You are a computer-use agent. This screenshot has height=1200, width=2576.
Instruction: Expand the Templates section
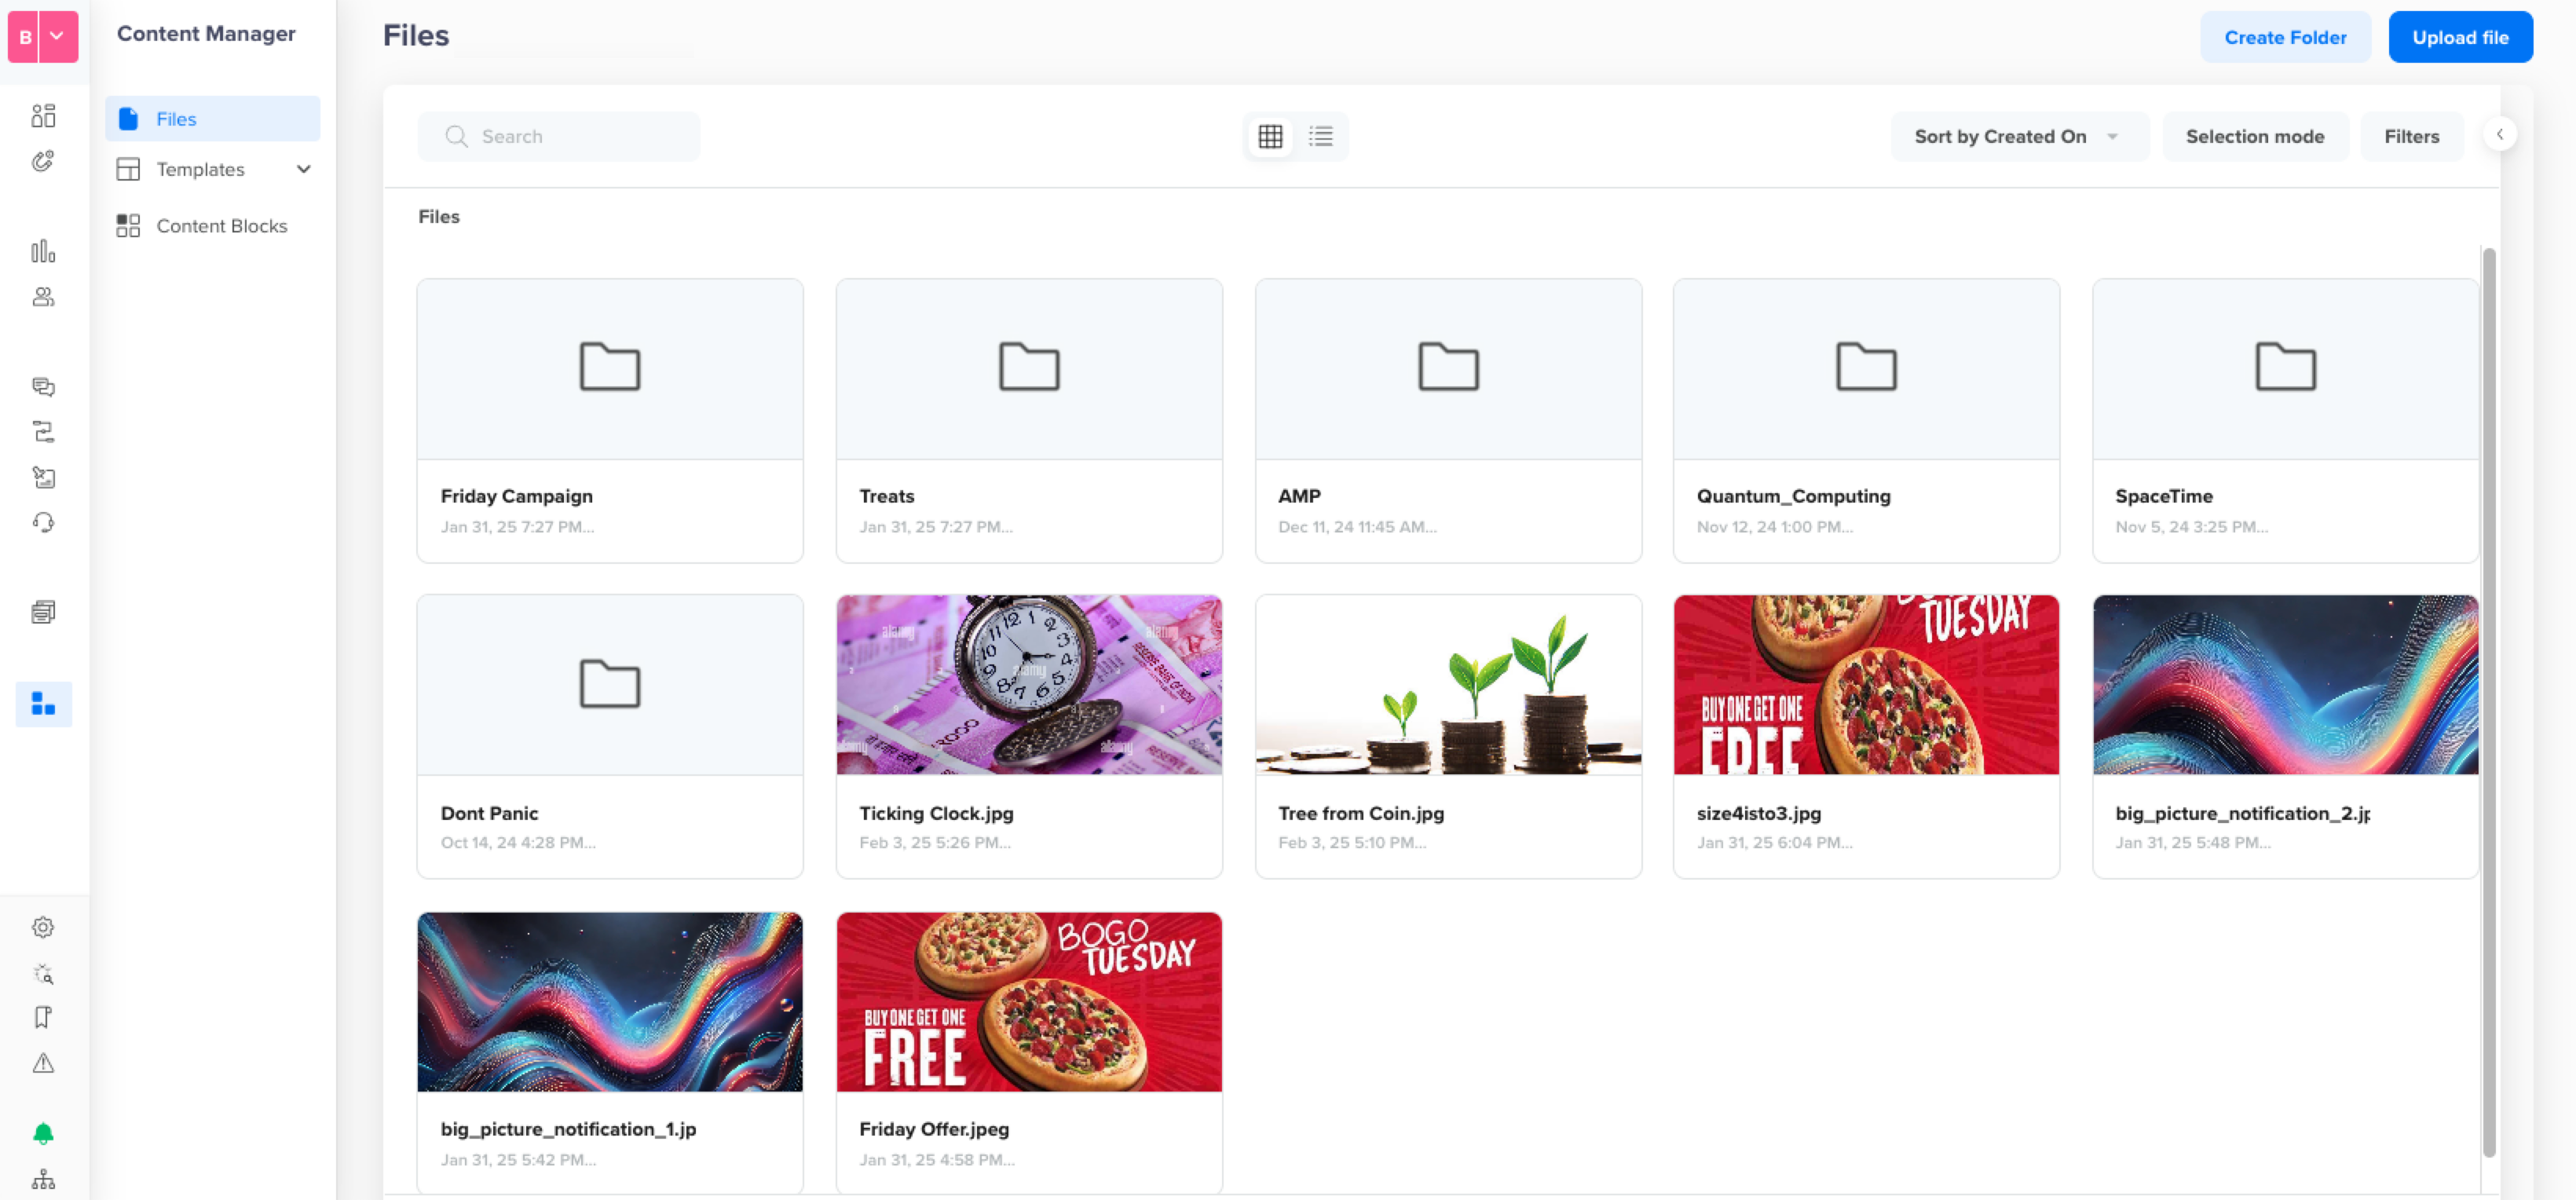301,168
